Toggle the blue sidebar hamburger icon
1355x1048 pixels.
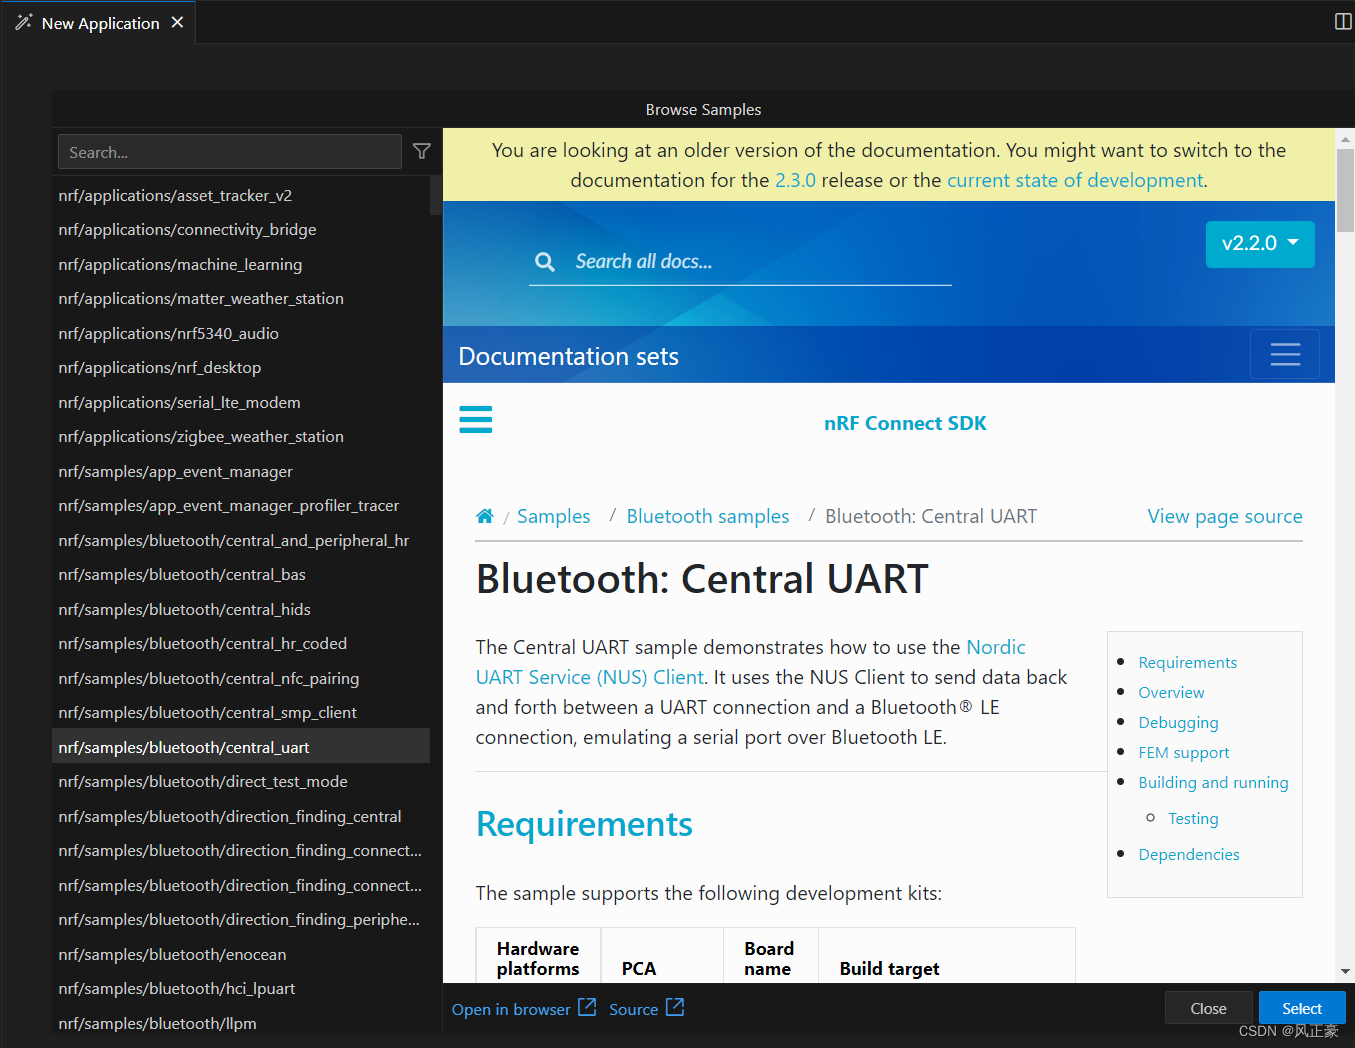tap(476, 419)
